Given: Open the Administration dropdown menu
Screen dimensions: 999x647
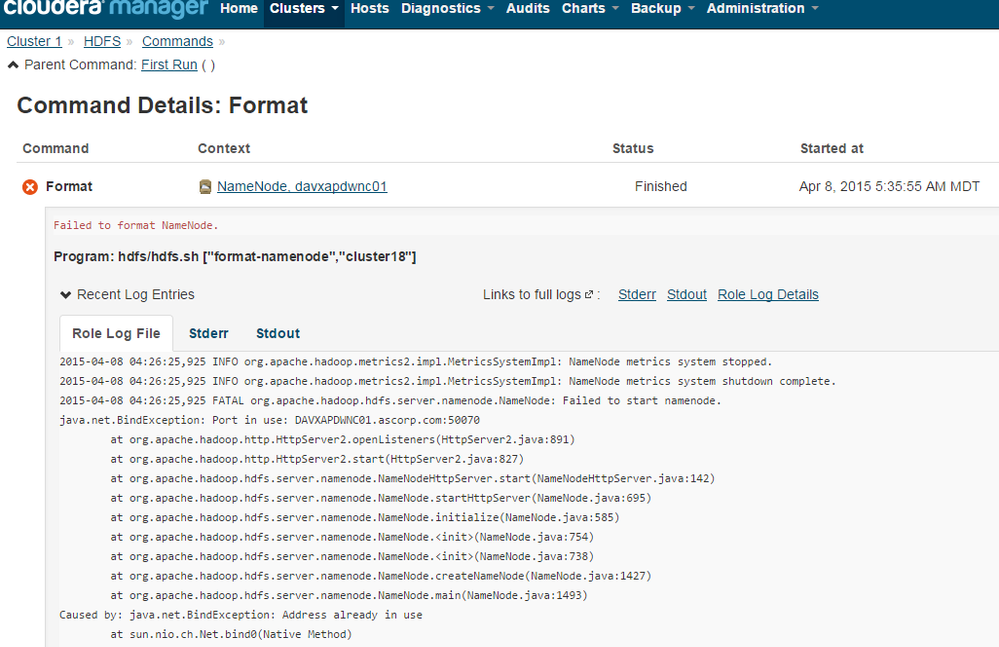Looking at the screenshot, I should click(x=762, y=9).
